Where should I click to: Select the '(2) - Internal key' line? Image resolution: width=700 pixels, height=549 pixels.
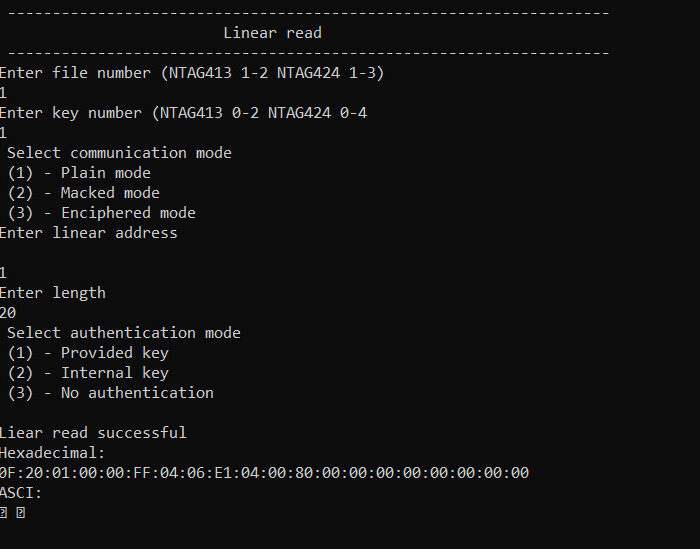point(88,373)
